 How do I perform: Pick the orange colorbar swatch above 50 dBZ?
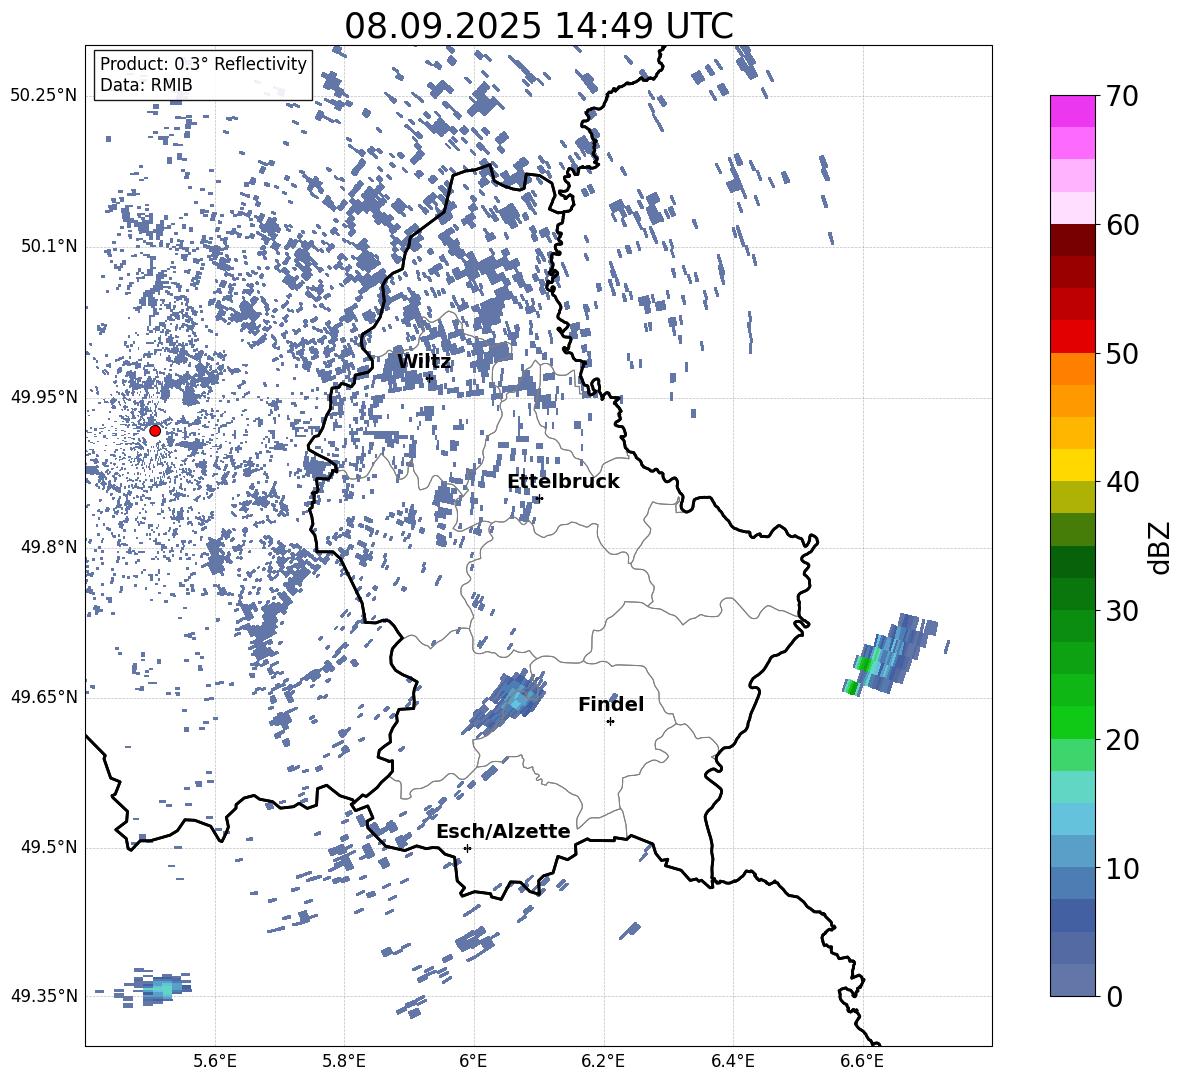1072,369
